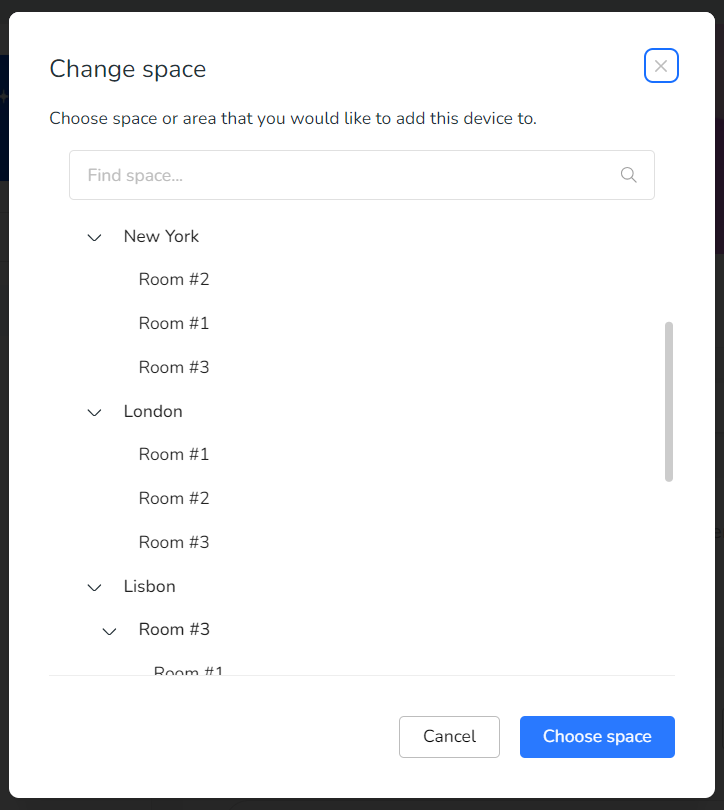Viewport: 724px width, 810px height.
Task: Select Room #3 under New York
Action: [174, 367]
